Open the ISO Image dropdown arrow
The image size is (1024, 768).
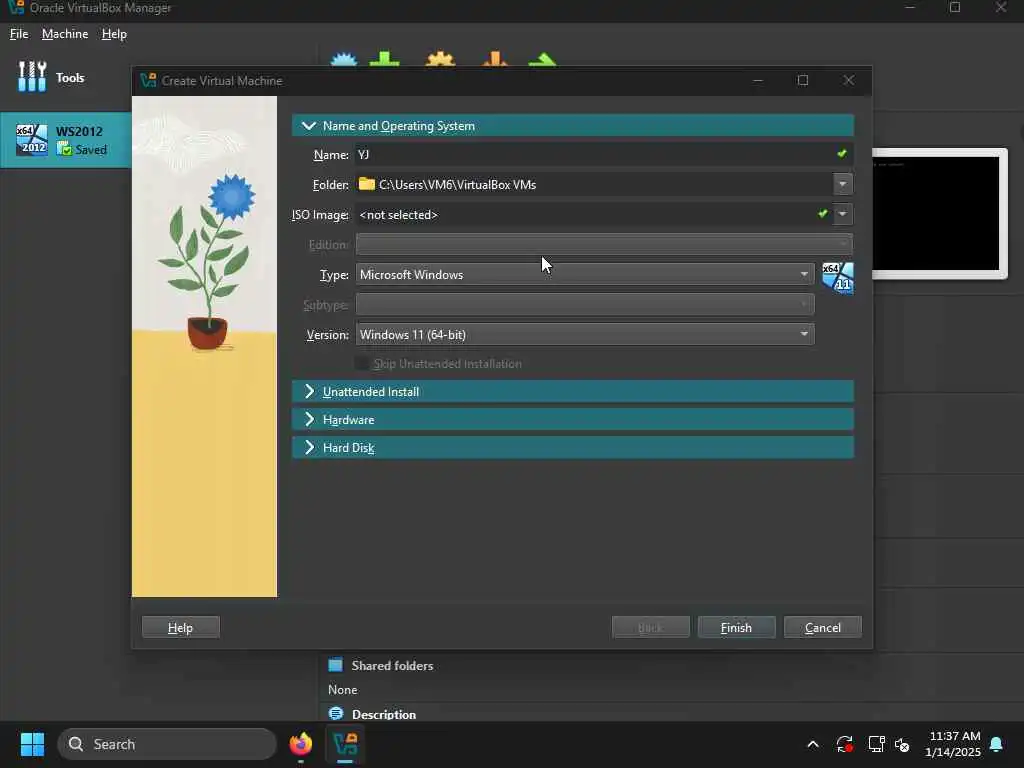pyautogui.click(x=842, y=214)
